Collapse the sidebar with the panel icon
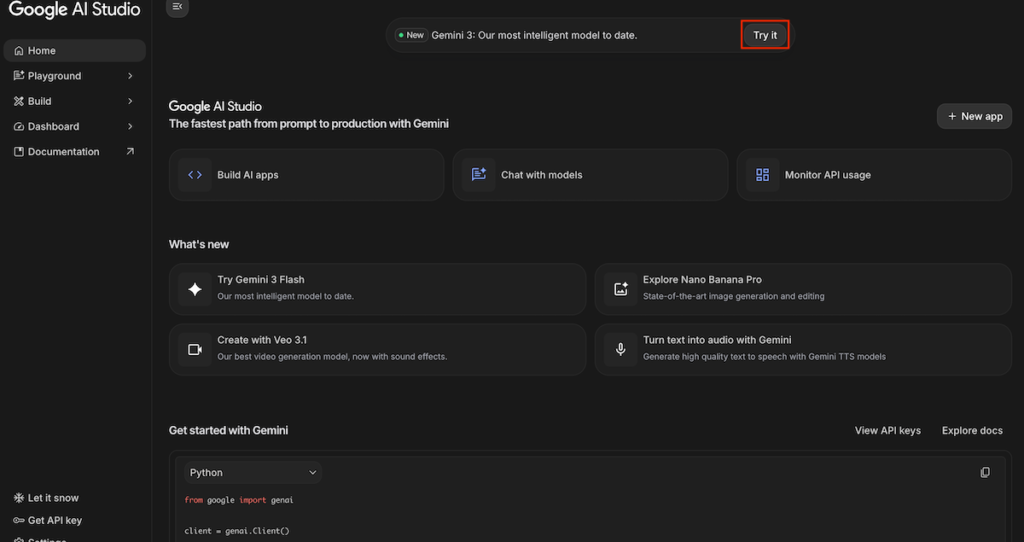The height and width of the screenshot is (542, 1024). coord(177,7)
